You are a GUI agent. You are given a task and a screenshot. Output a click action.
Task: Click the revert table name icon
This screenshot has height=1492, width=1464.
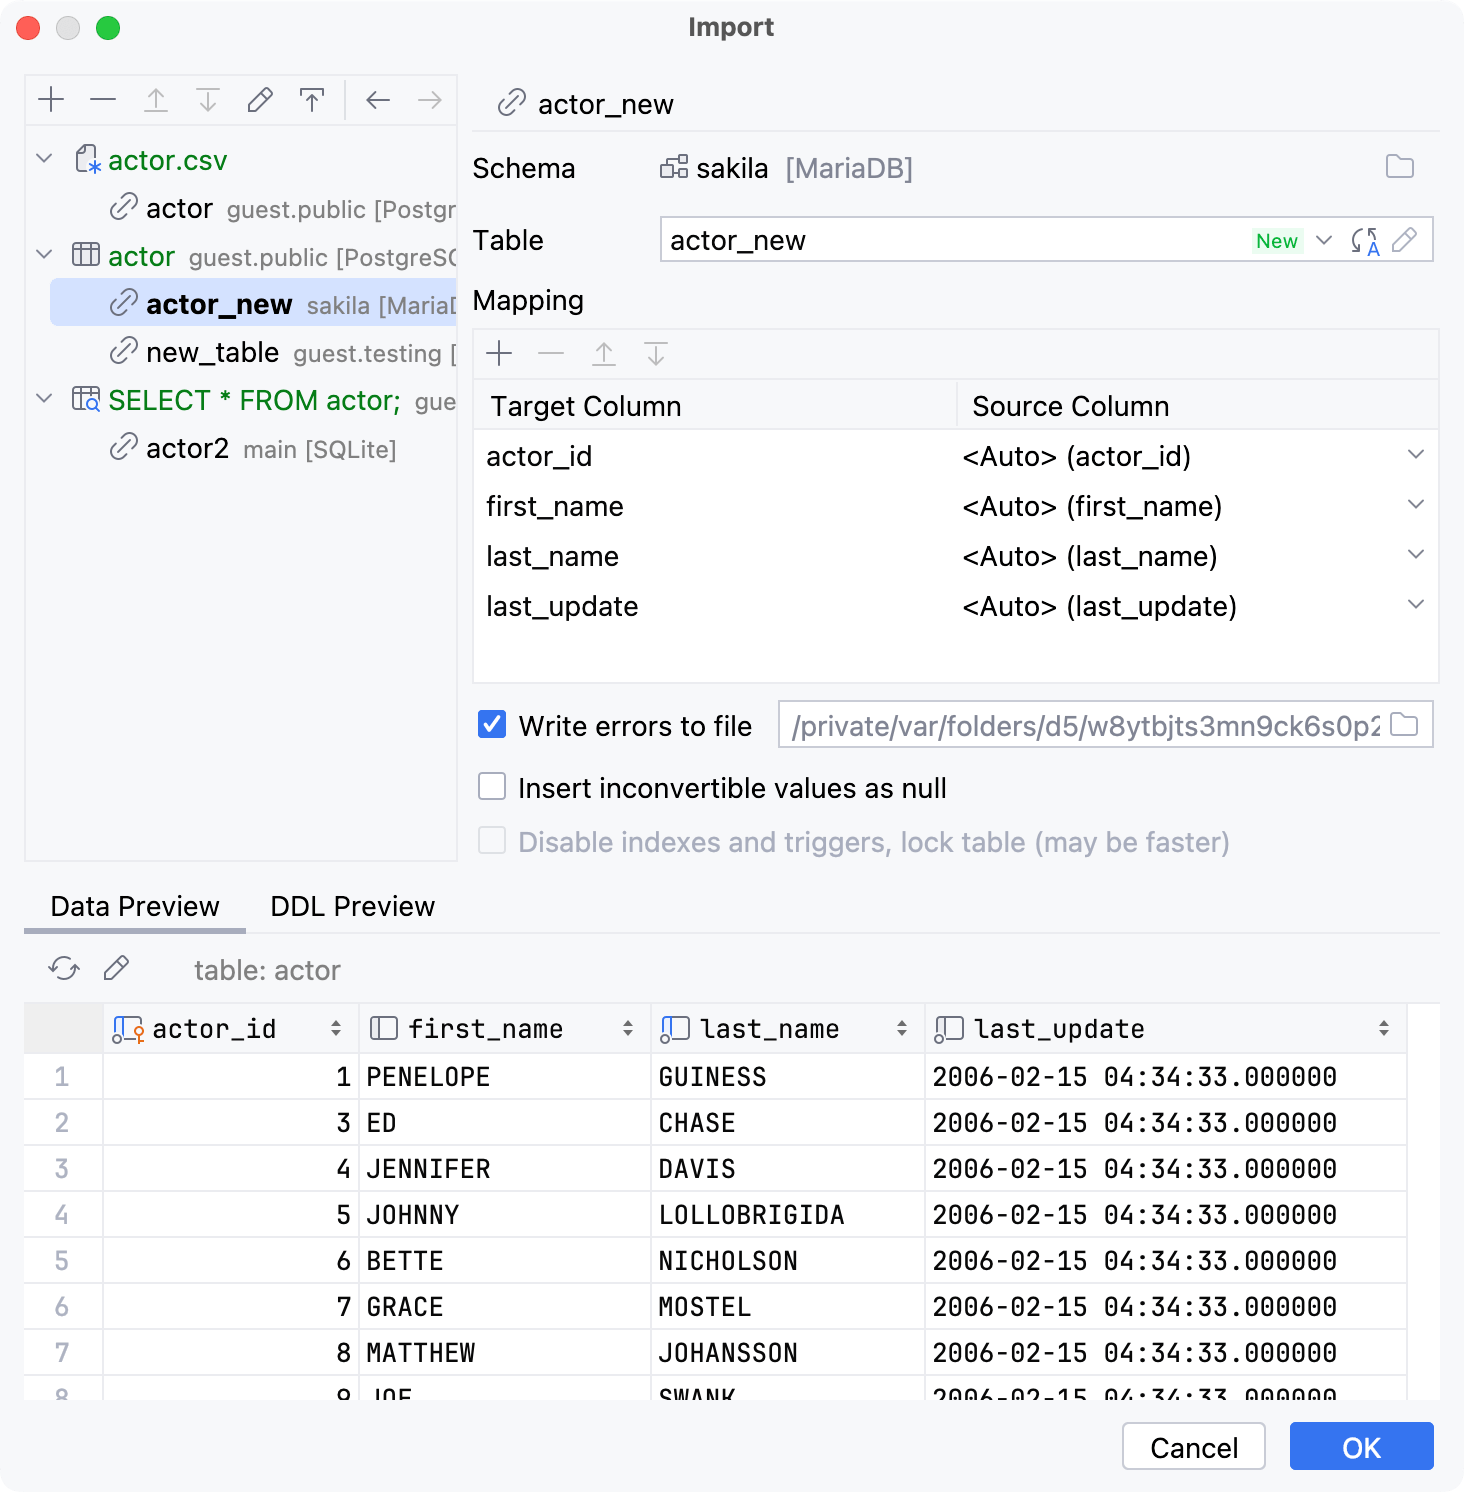click(1365, 240)
